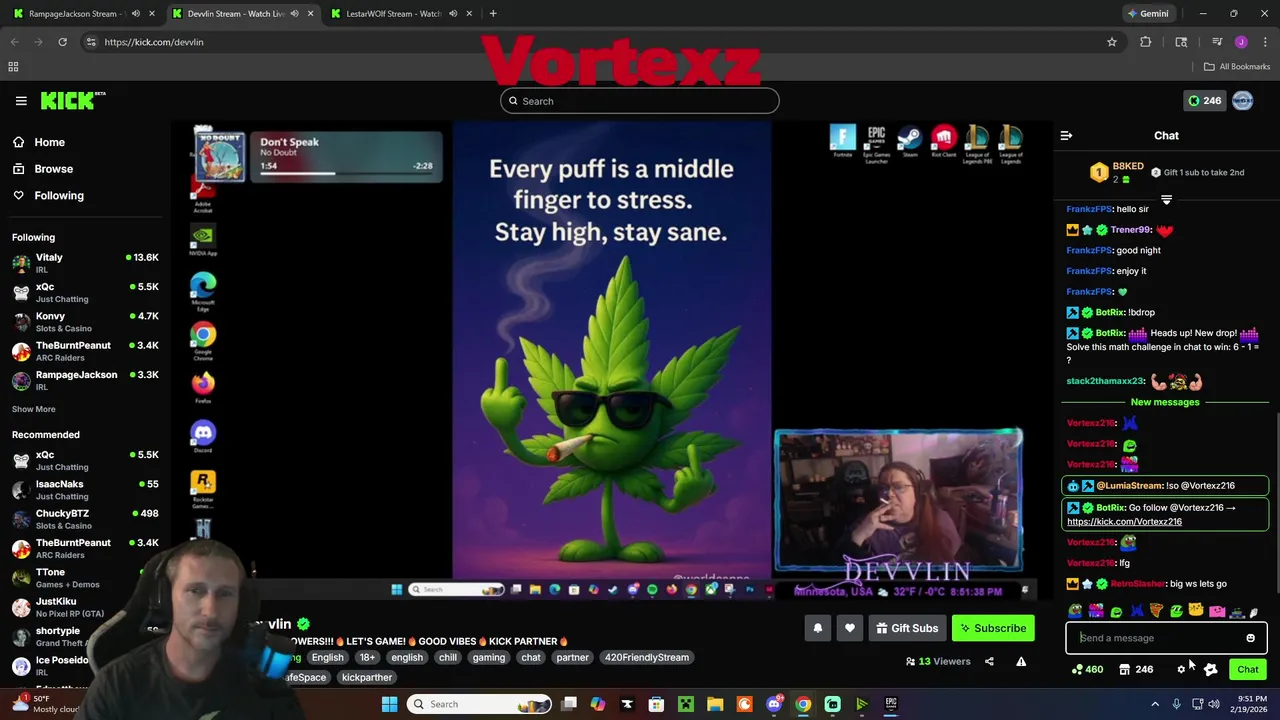This screenshot has width=1280, height=720.
Task: Open File Explorer from the taskbar
Action: point(715,704)
